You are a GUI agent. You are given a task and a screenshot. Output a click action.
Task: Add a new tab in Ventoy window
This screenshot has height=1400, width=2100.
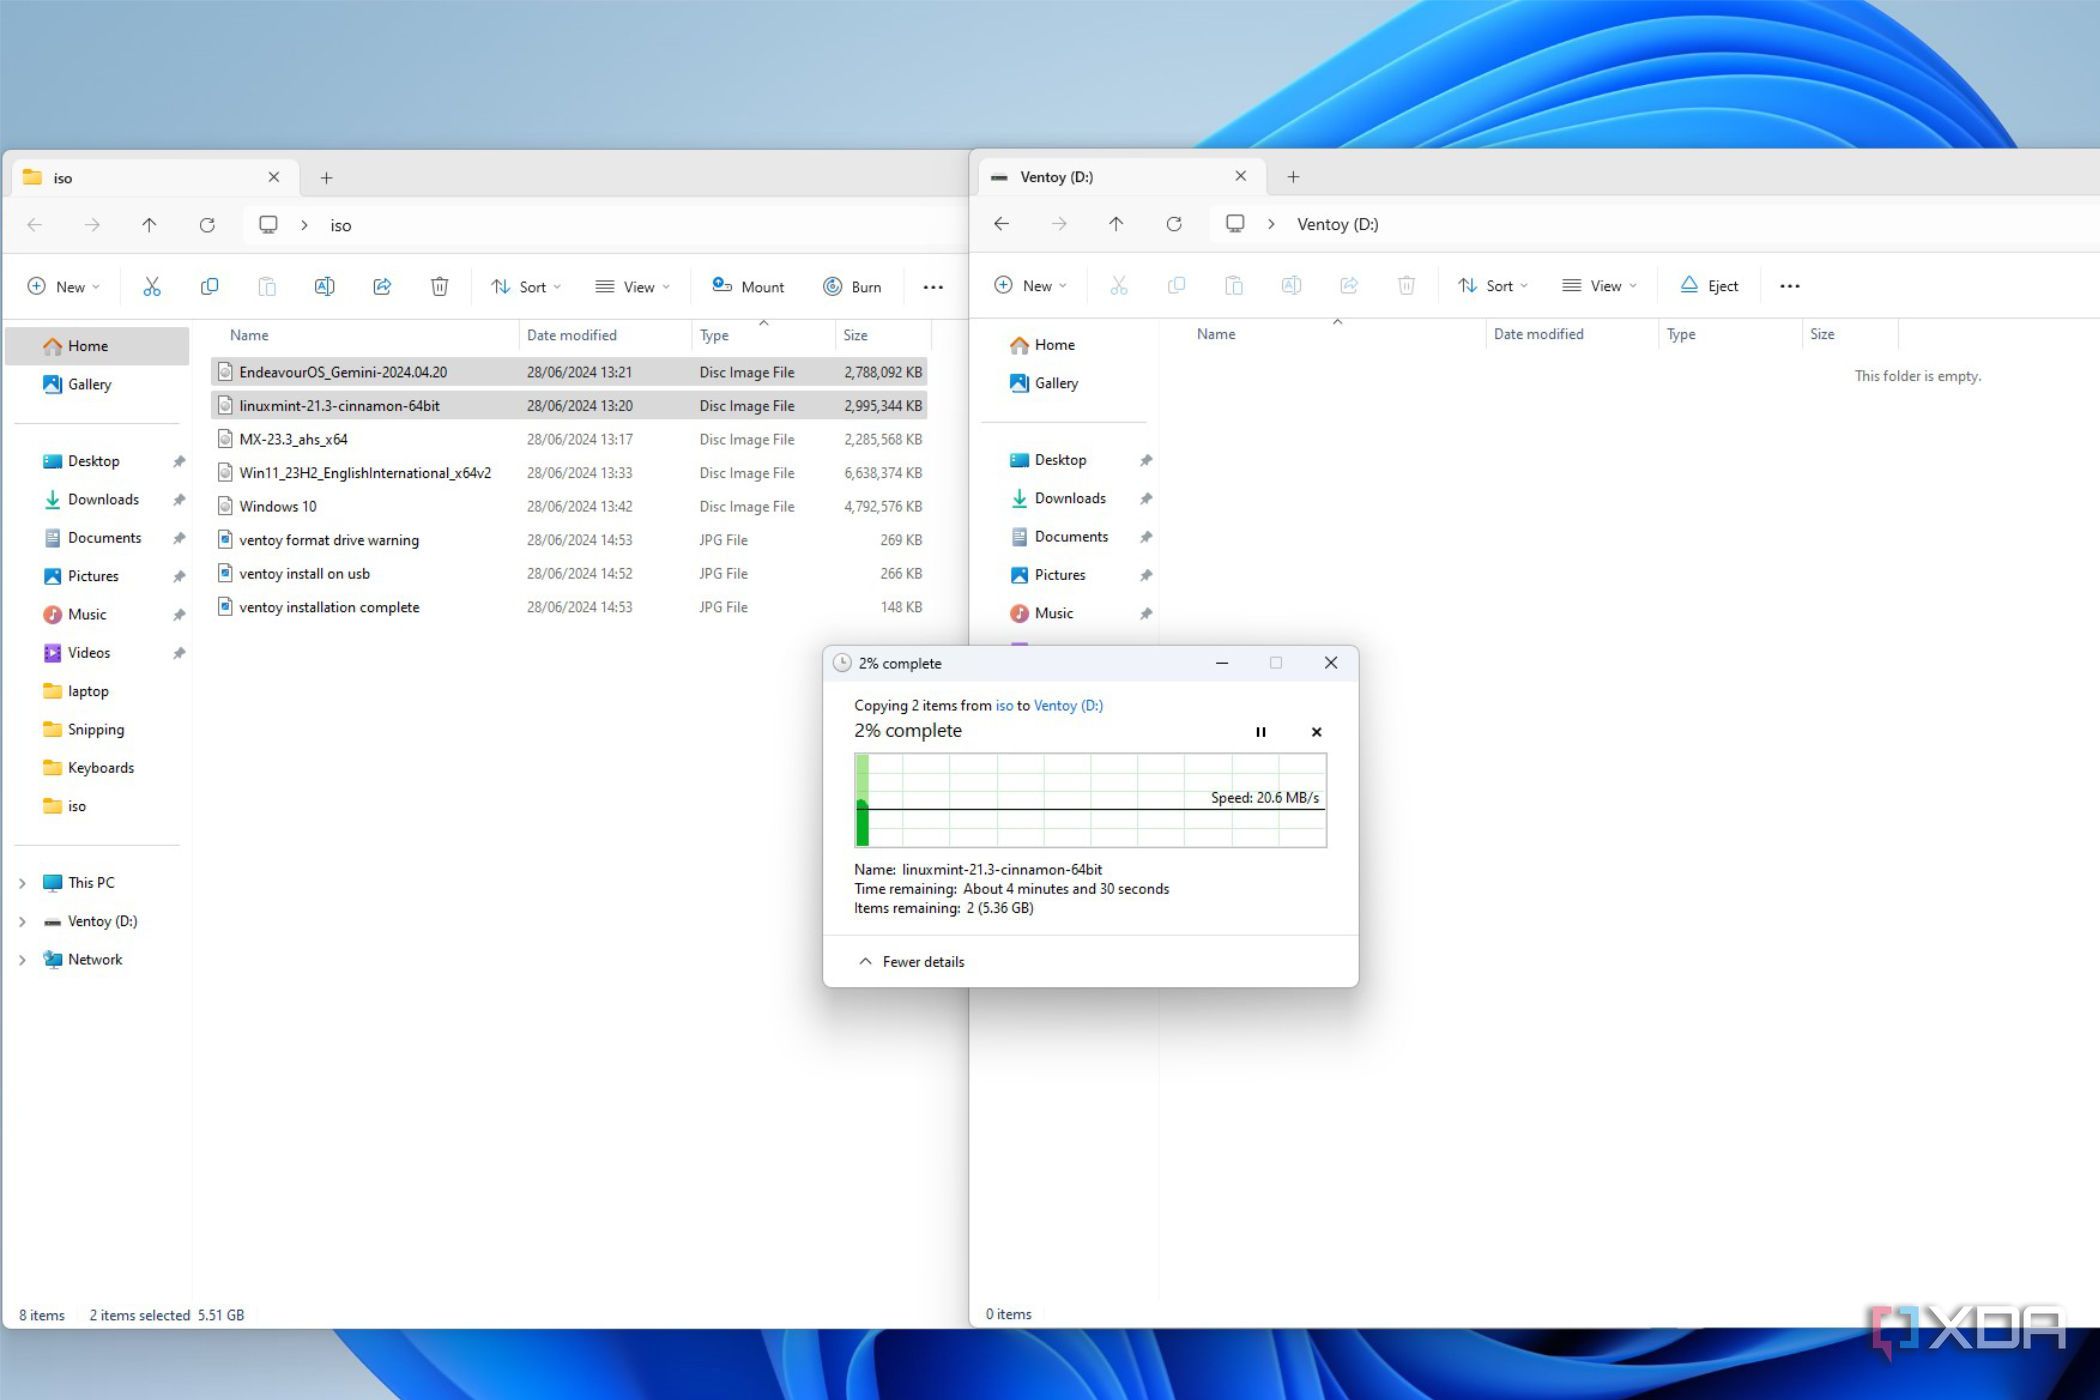(1293, 177)
